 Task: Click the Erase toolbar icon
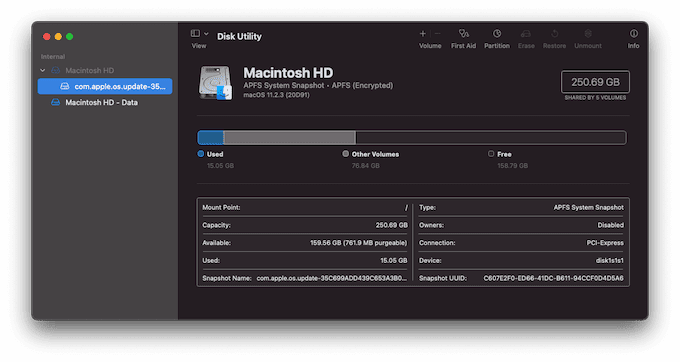click(x=526, y=33)
